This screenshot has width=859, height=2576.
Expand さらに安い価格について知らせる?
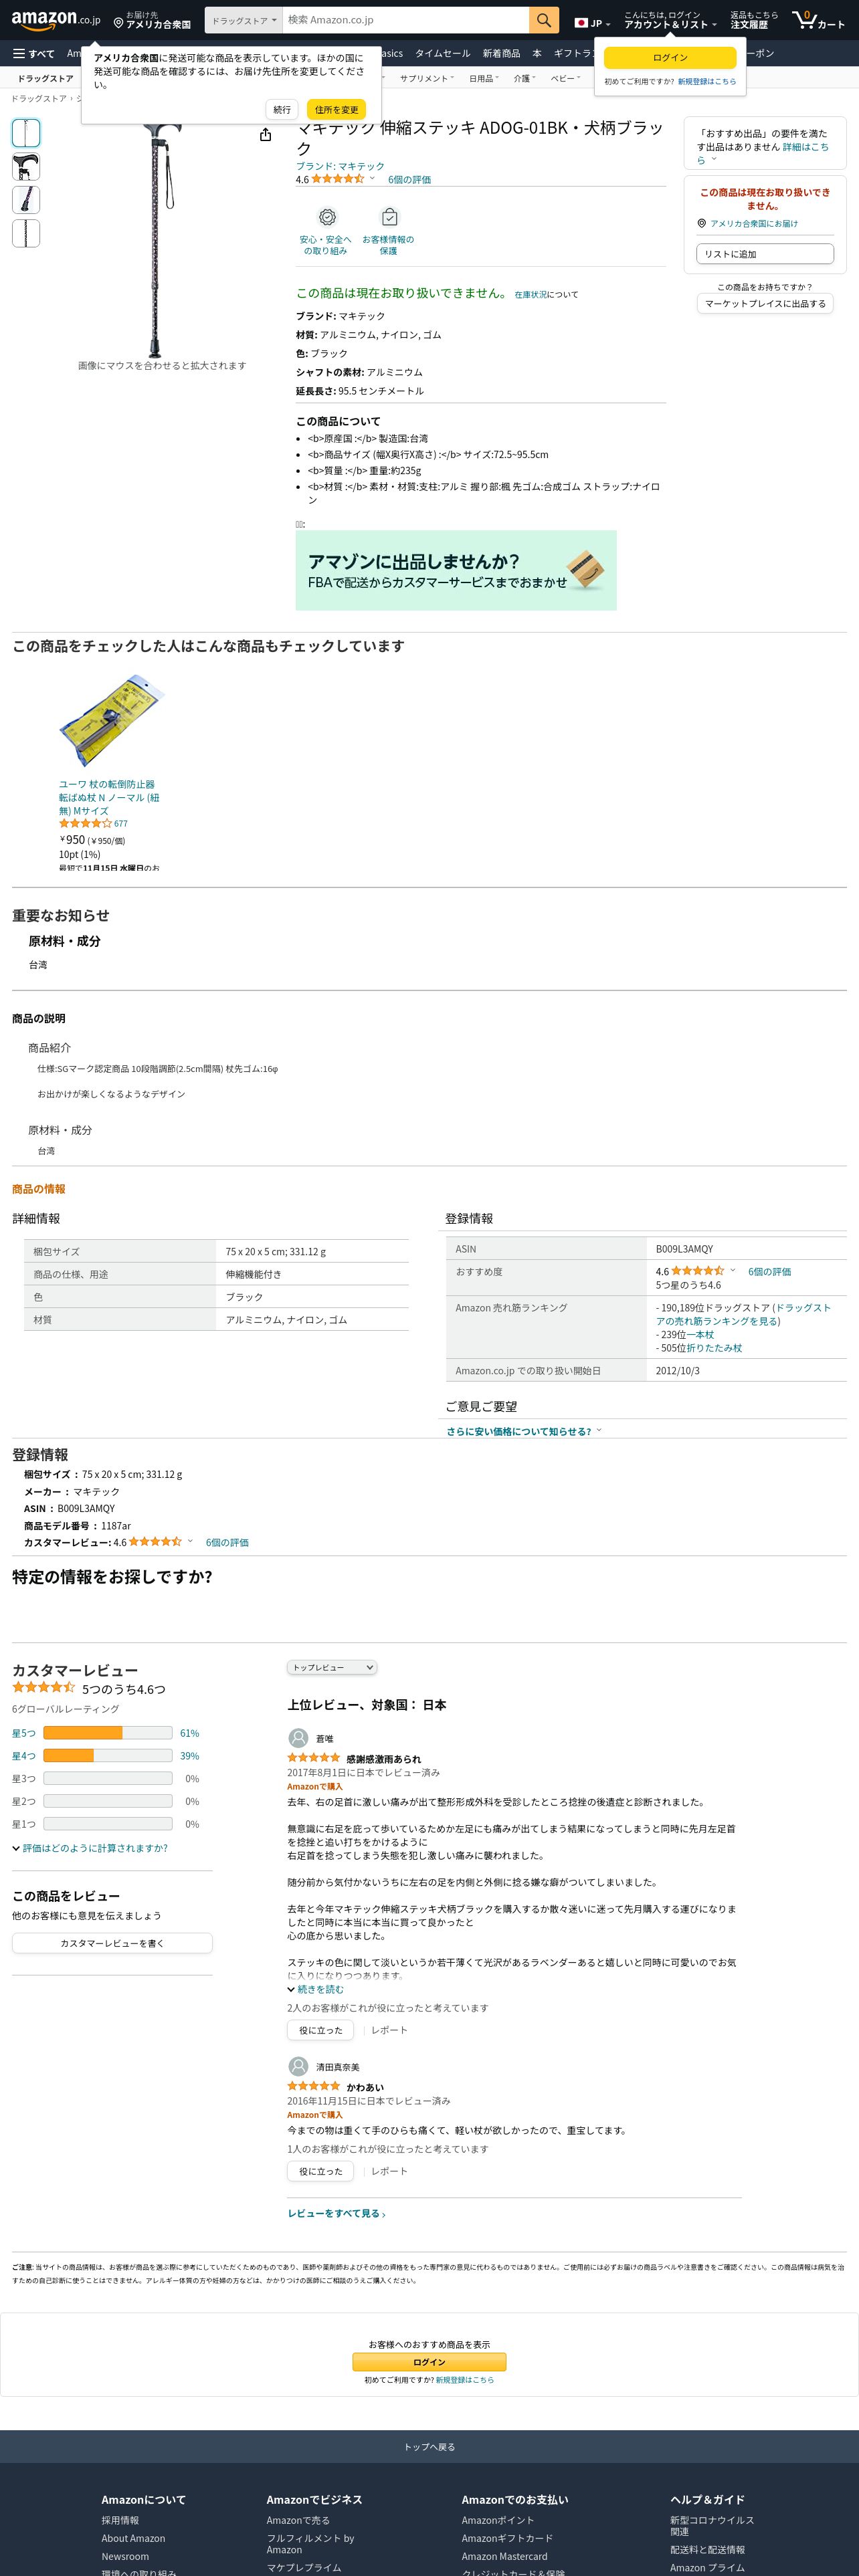(524, 1431)
